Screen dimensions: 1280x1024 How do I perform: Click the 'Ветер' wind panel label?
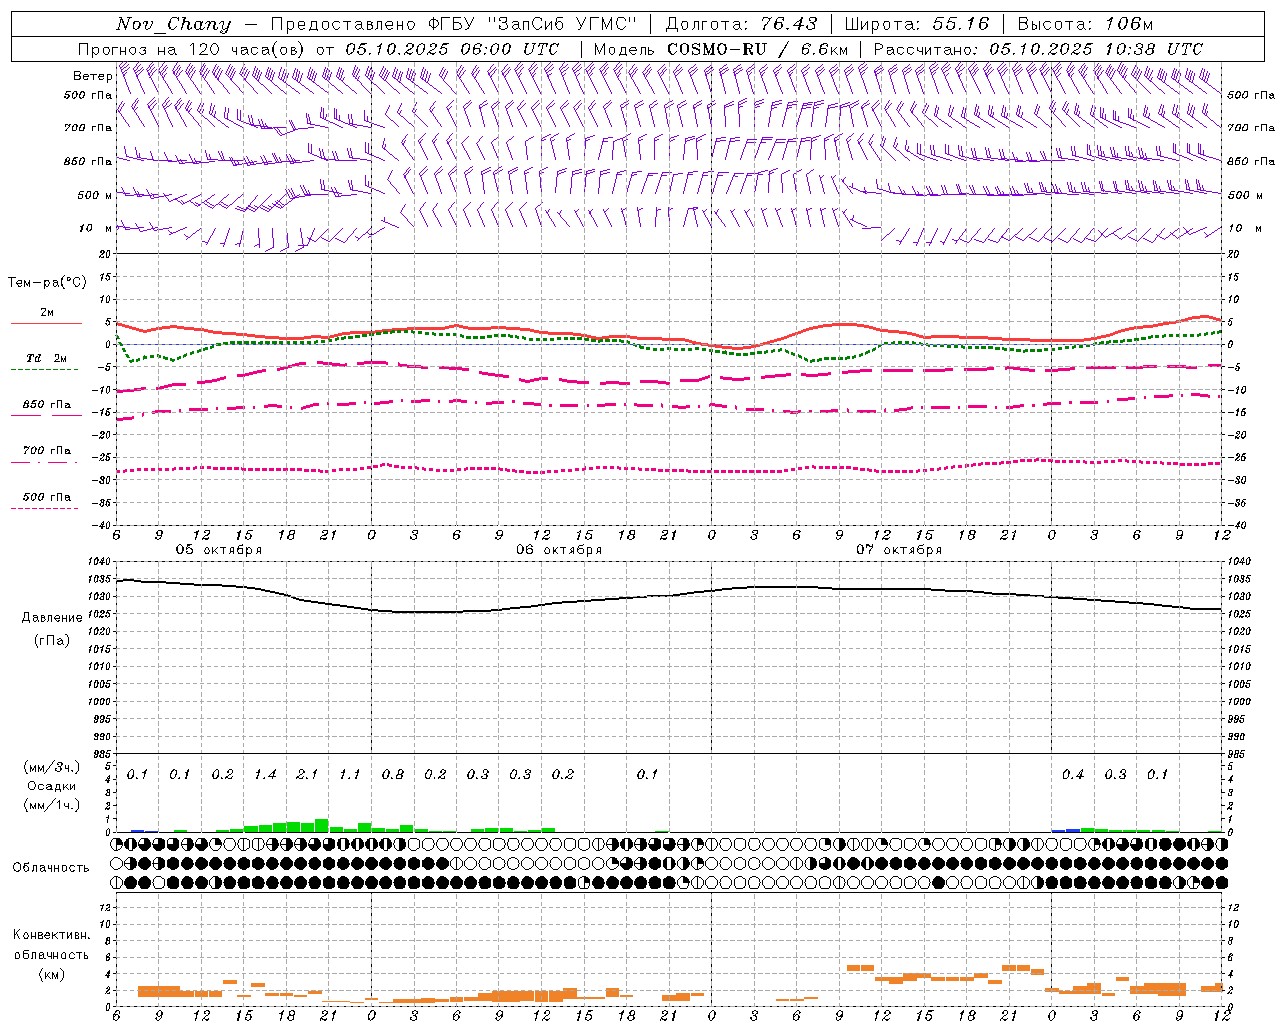click(92, 76)
